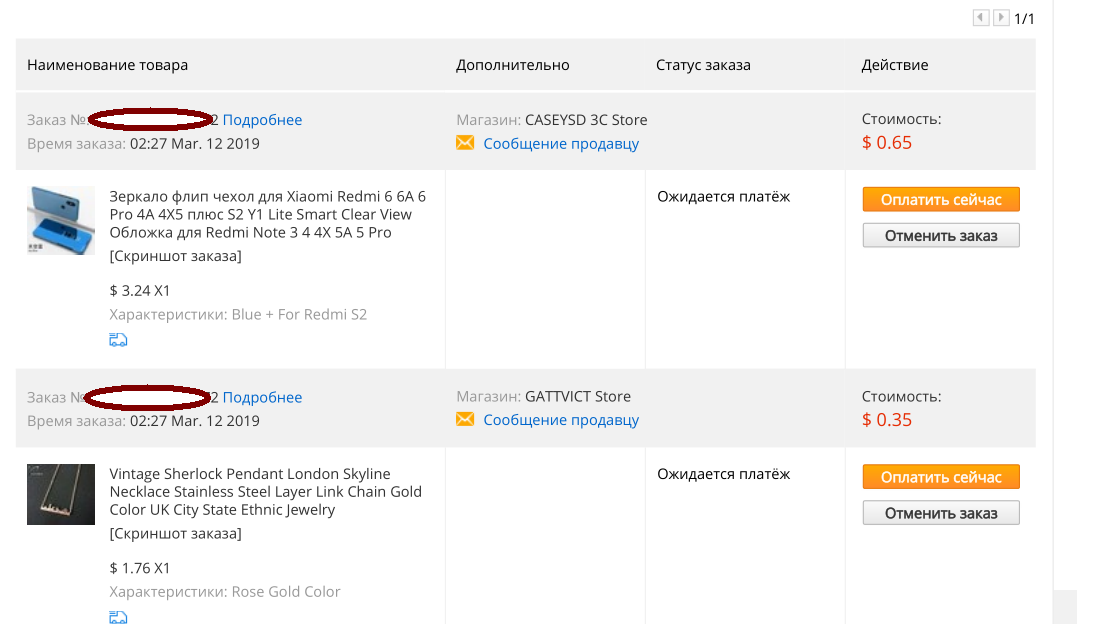Message seller of CASEYSD 3C Store
The width and height of the screenshot is (1096, 624).
click(561, 143)
